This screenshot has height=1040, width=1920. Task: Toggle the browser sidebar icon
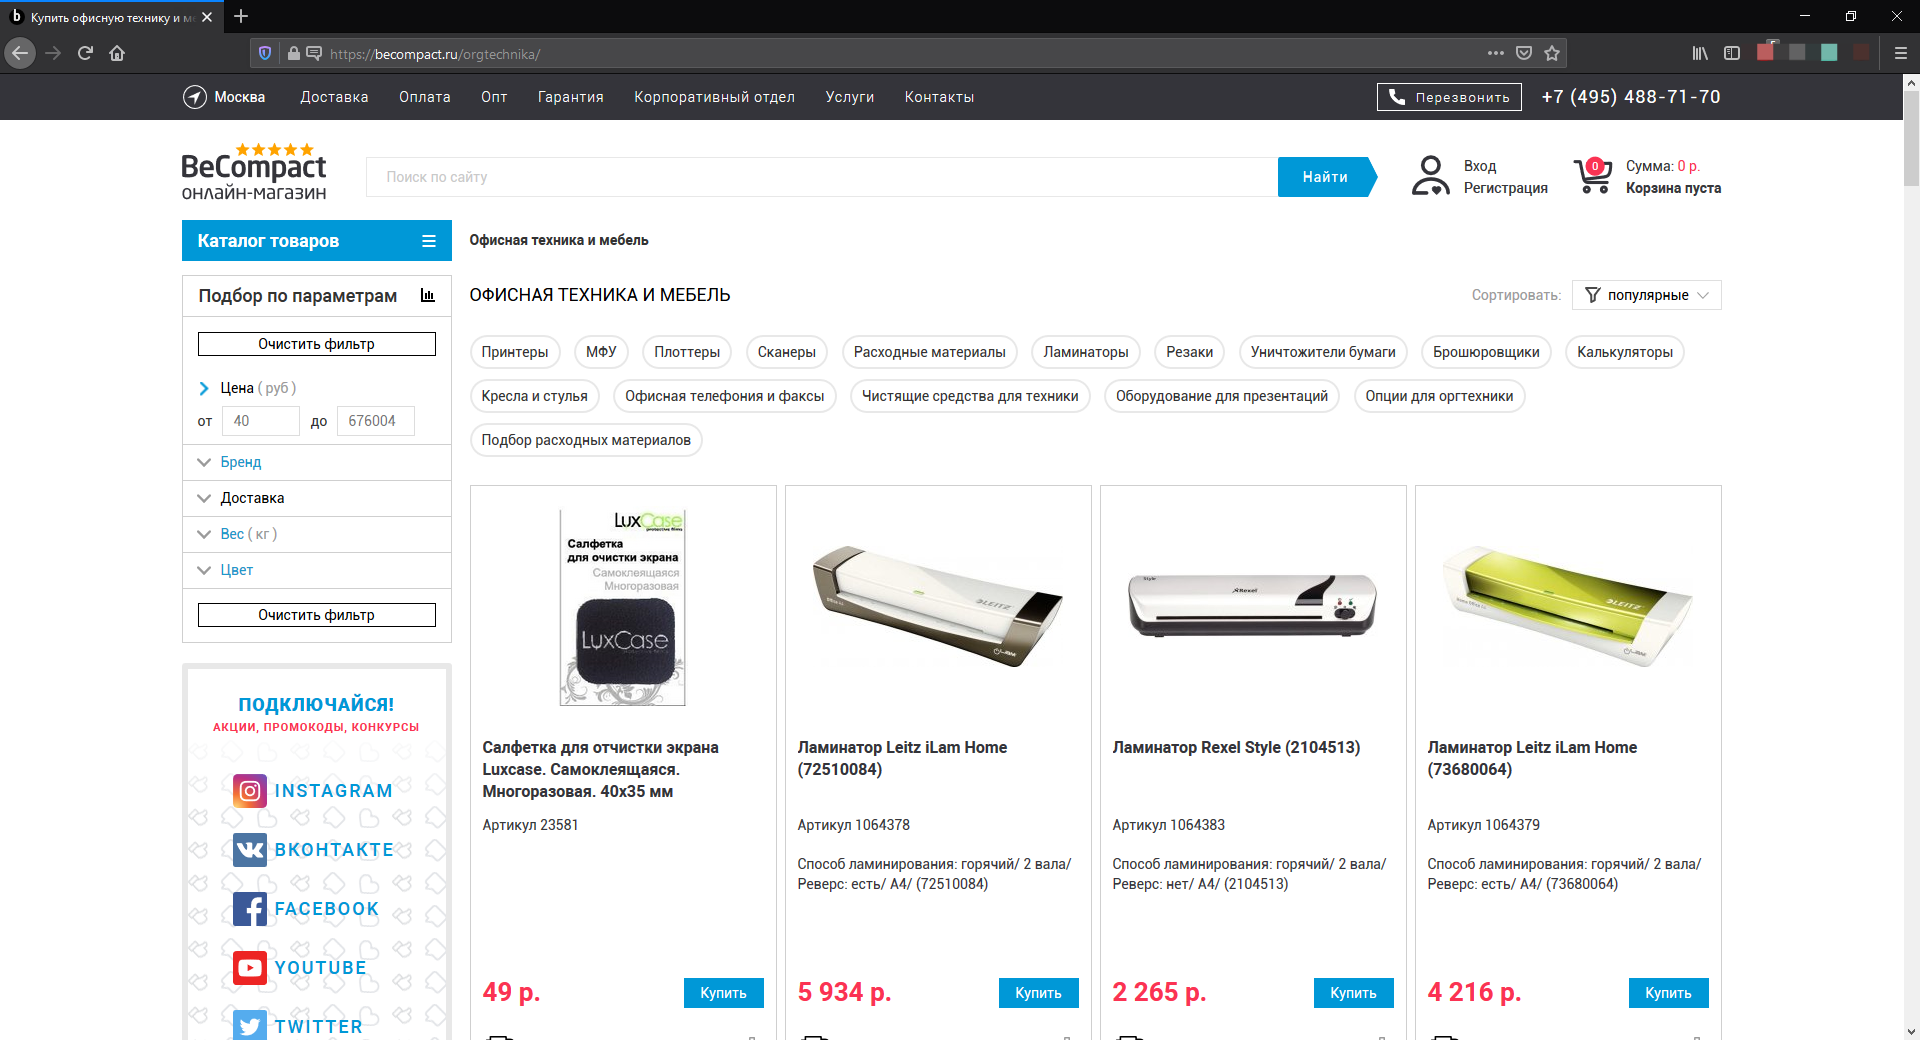(1732, 53)
